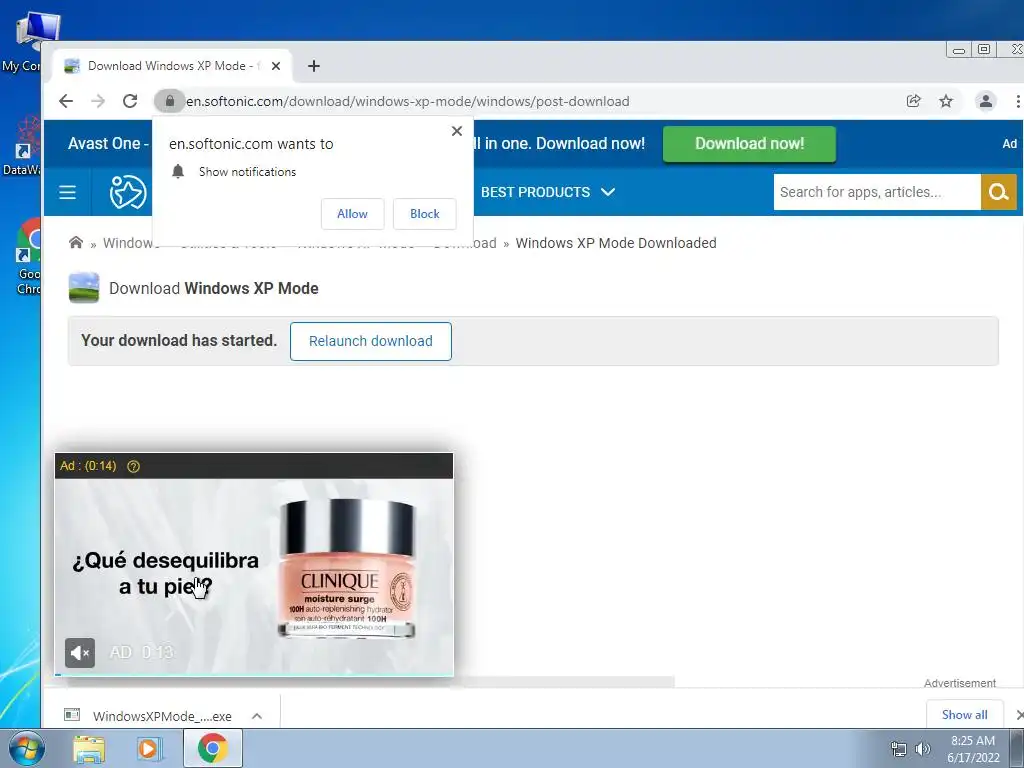
Task: Expand the download item options chevron
Action: tap(257, 716)
